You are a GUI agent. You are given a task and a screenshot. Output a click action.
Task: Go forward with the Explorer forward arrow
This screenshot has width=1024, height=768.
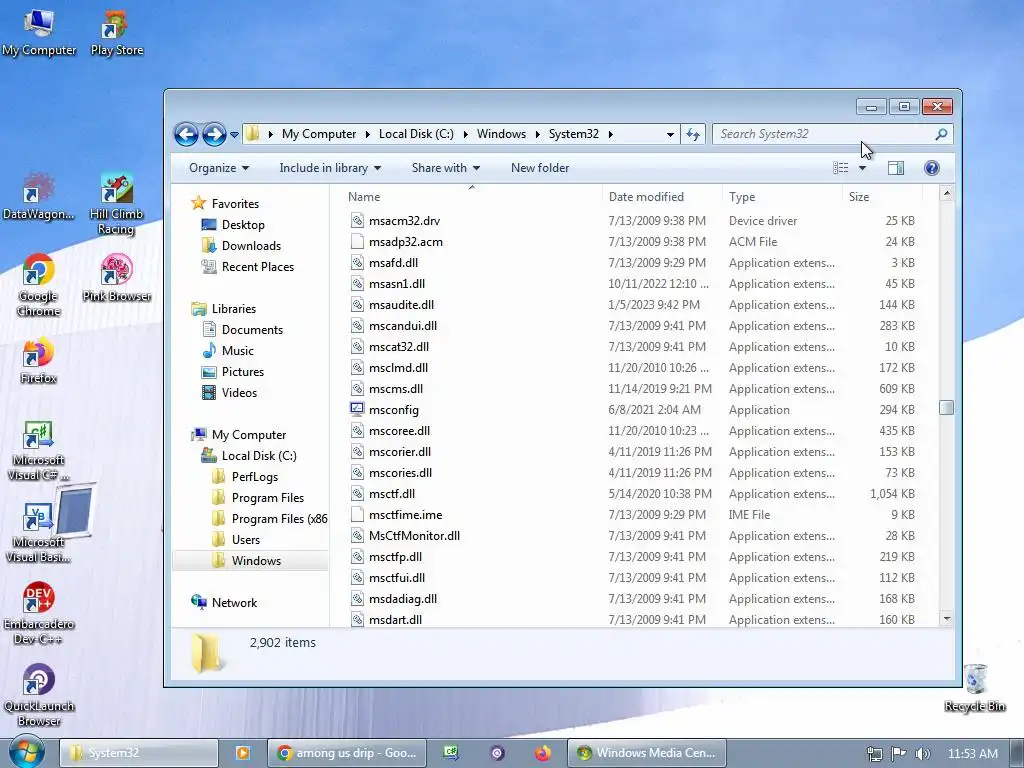214,135
